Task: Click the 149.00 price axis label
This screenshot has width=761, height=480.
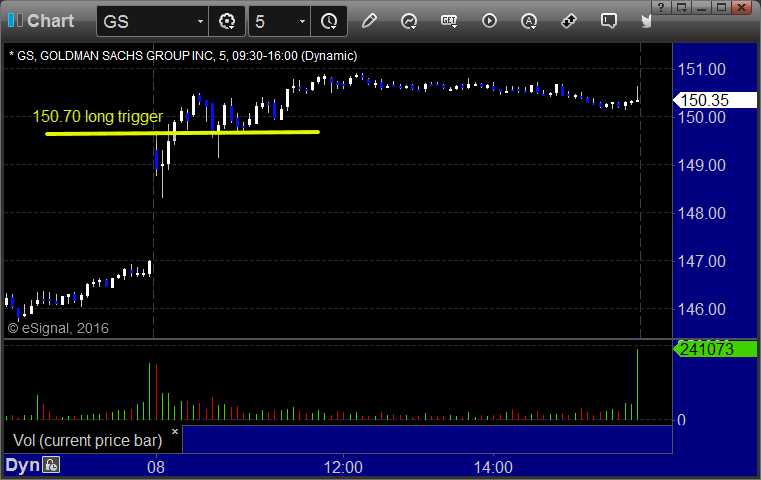Action: tap(702, 165)
